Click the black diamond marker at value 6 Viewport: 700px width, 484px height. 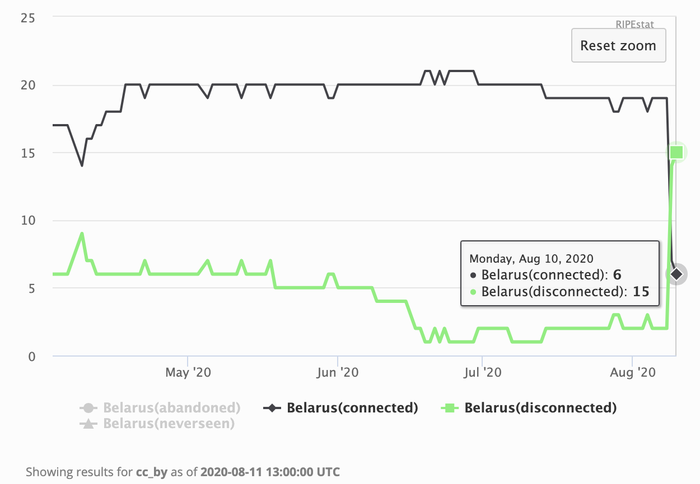click(x=677, y=274)
